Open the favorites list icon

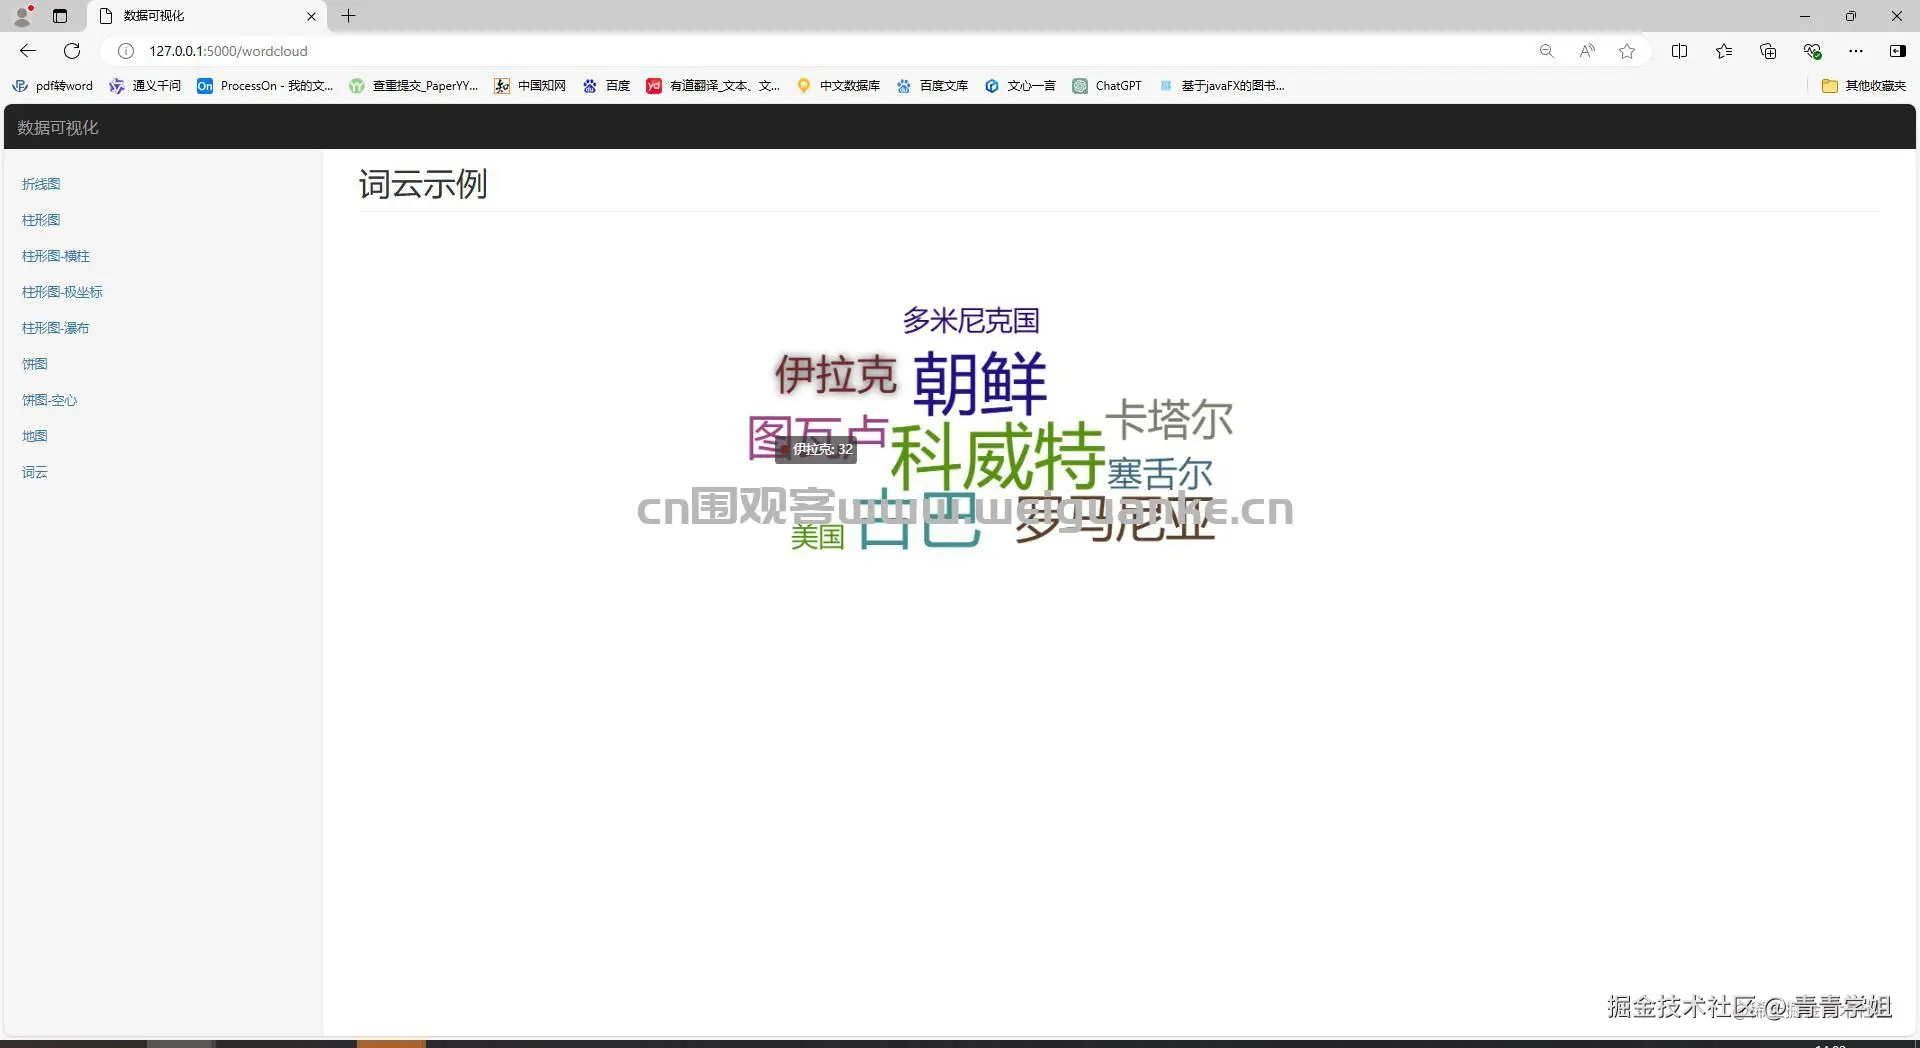tap(1724, 51)
